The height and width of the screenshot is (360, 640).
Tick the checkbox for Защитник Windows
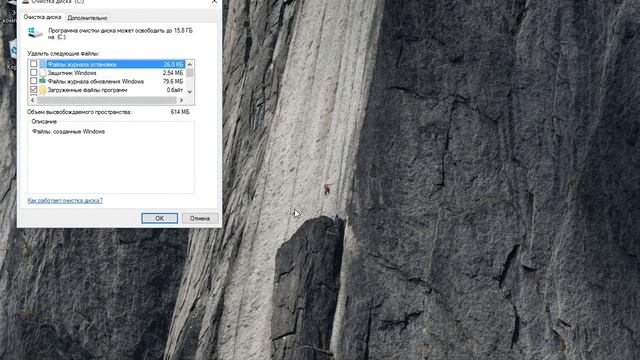coord(33,73)
